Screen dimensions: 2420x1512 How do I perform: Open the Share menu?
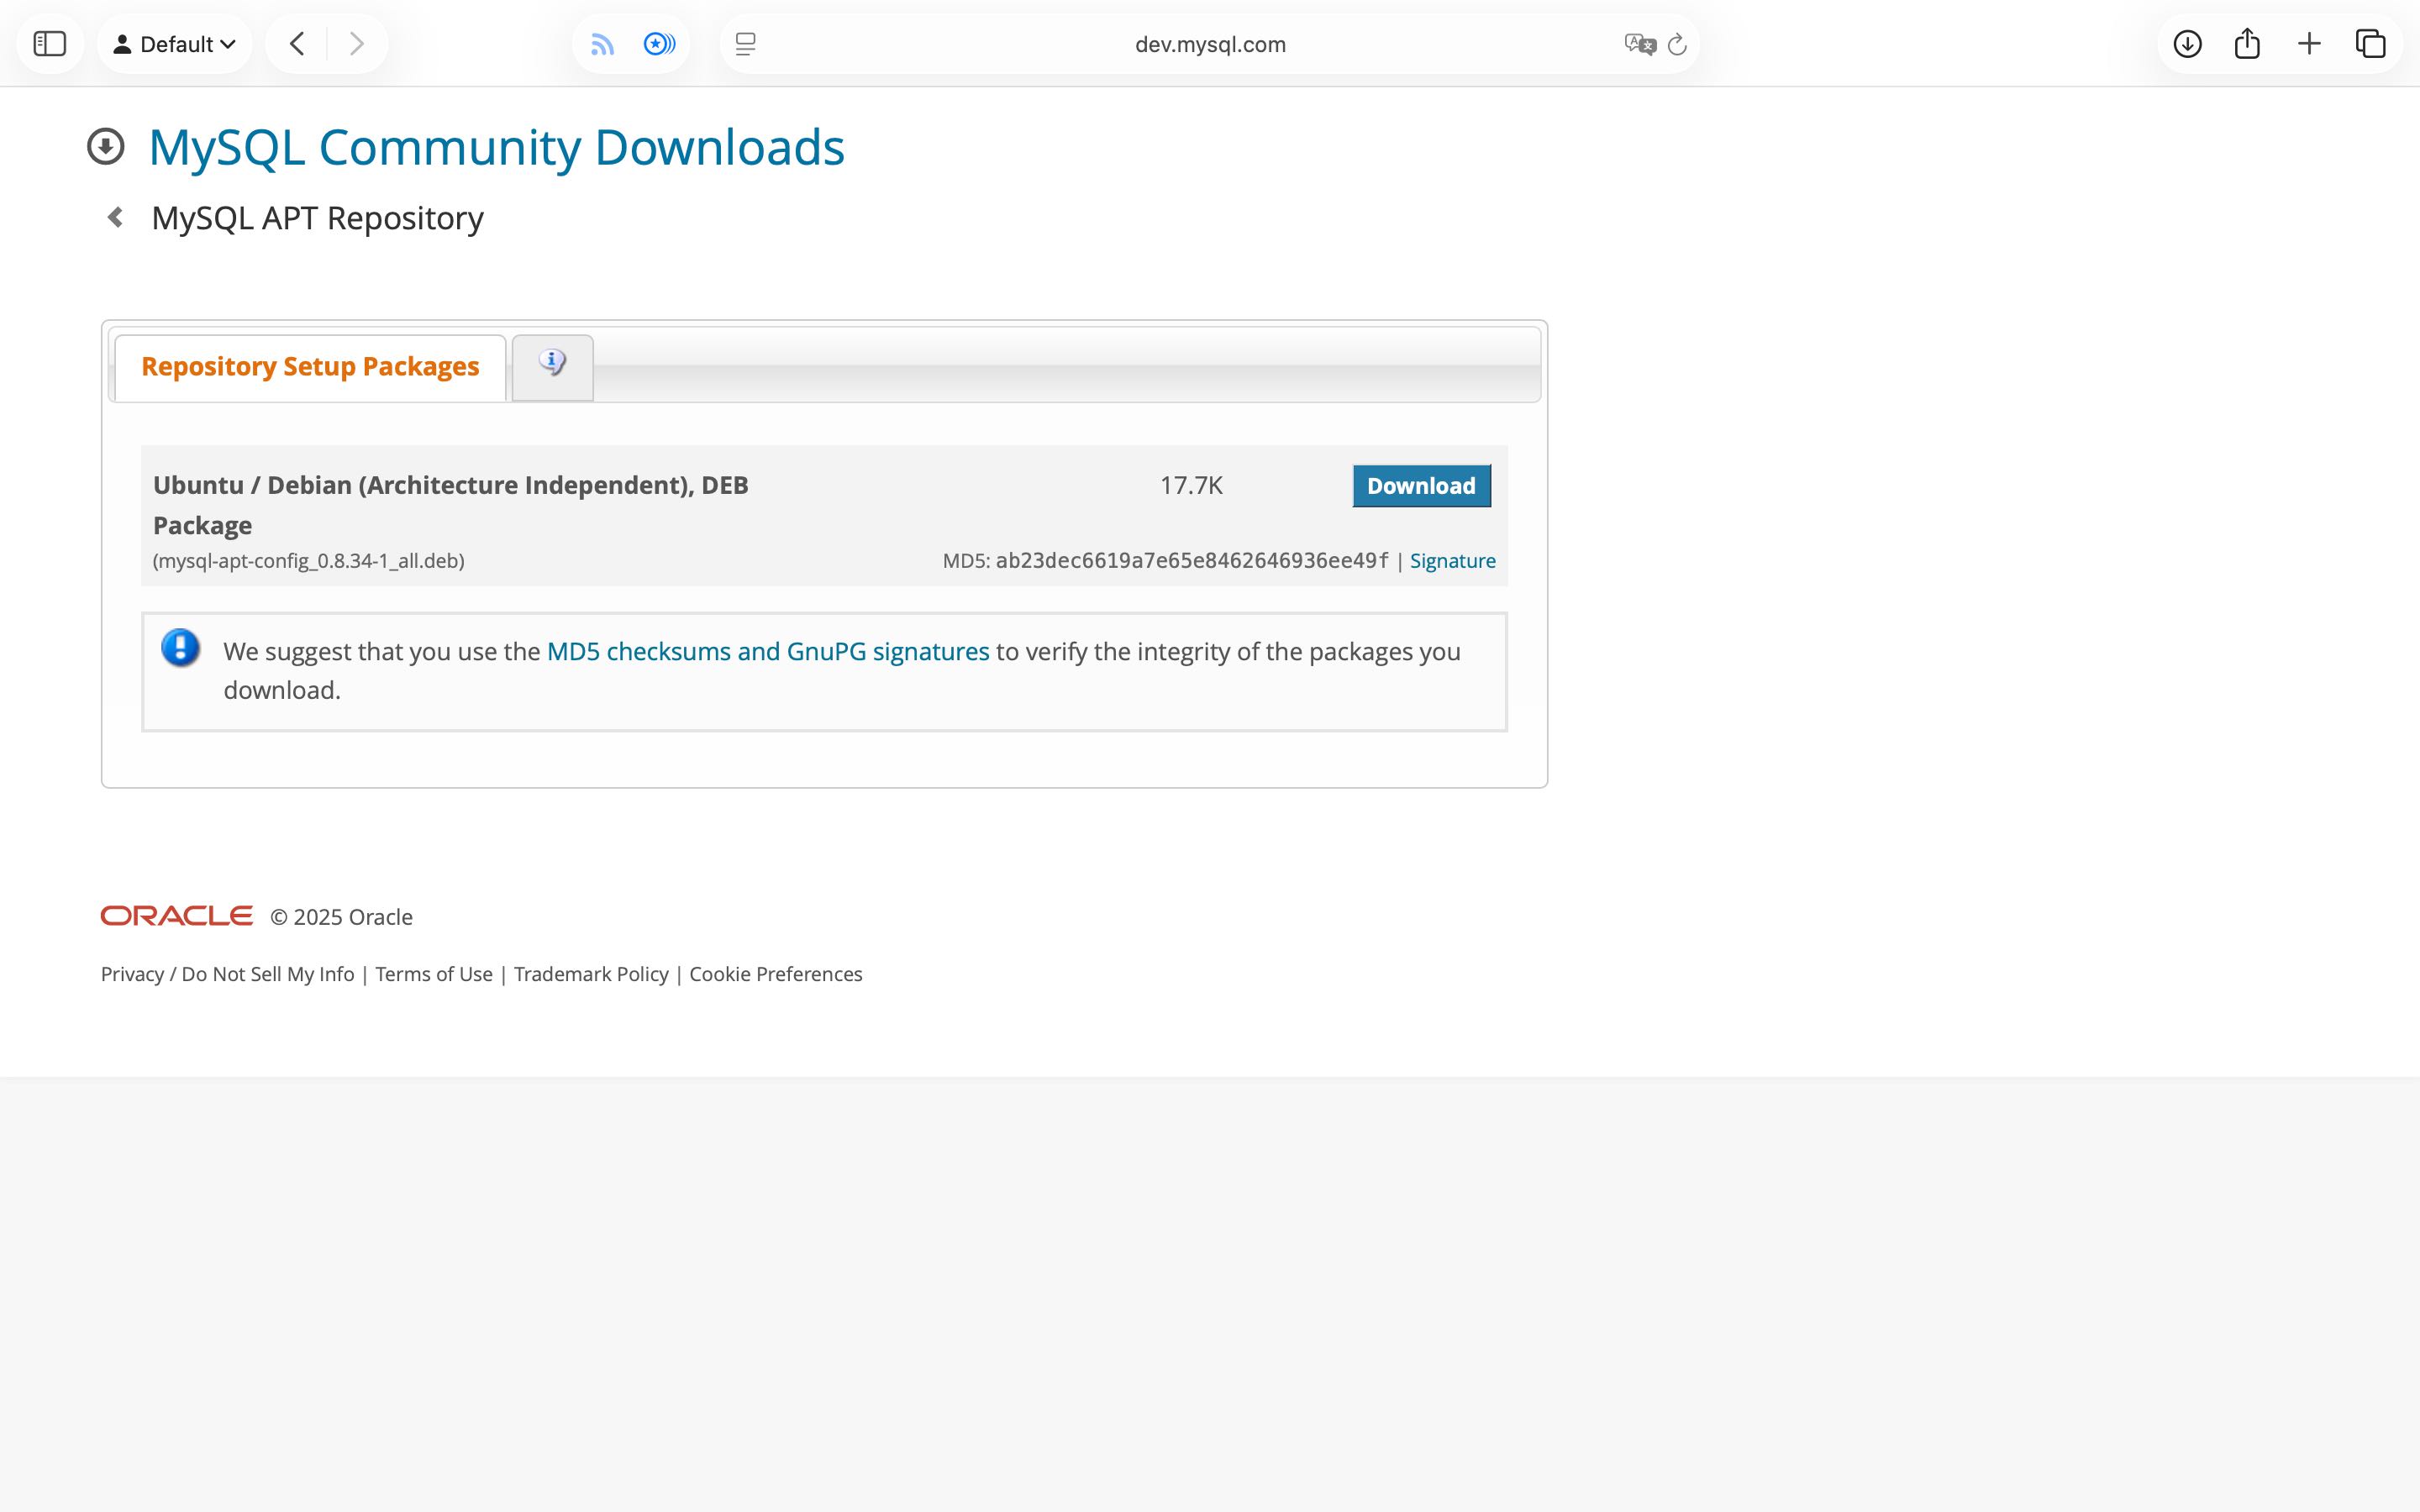(2247, 44)
